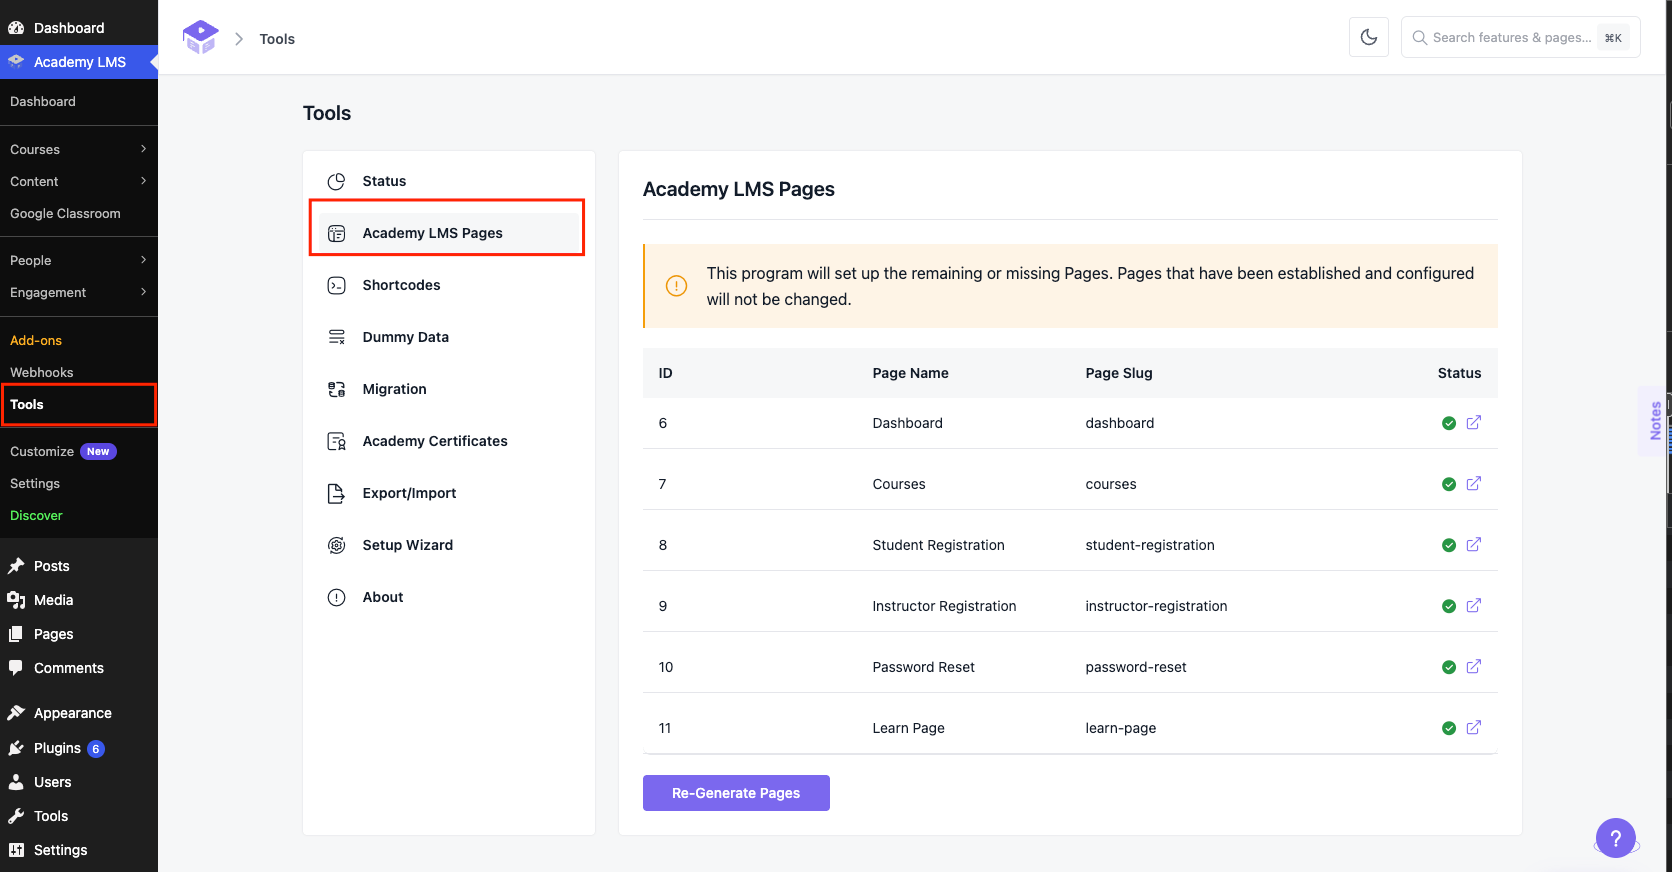Open Appearance menu
Screen dimensions: 1672x872
[79, 713]
